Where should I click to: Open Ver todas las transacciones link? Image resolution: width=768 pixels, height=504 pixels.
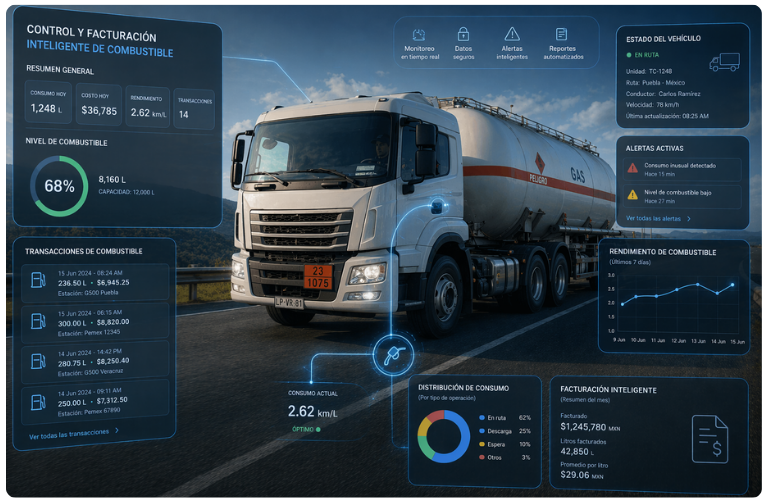pyautogui.click(x=70, y=432)
